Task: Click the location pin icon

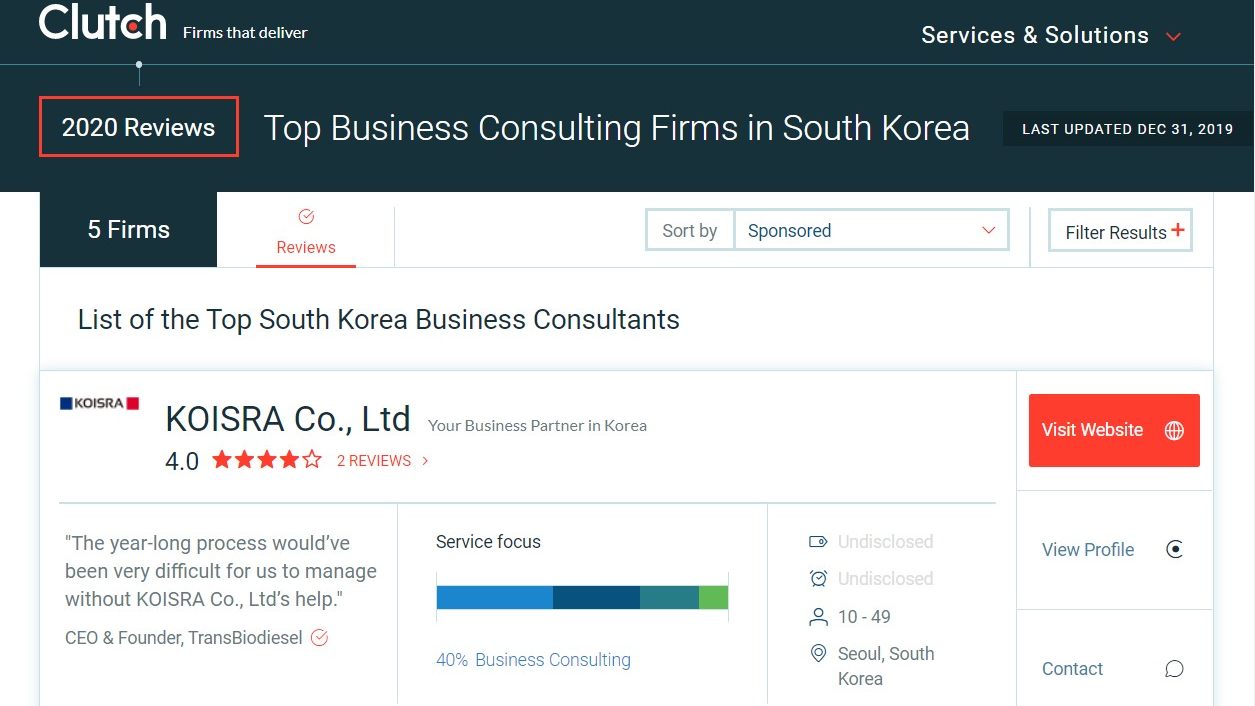Action: click(818, 654)
